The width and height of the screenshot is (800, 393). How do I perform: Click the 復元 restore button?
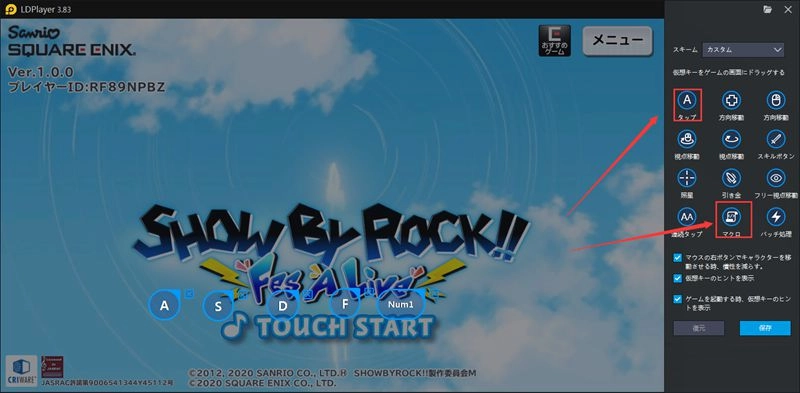click(x=698, y=328)
